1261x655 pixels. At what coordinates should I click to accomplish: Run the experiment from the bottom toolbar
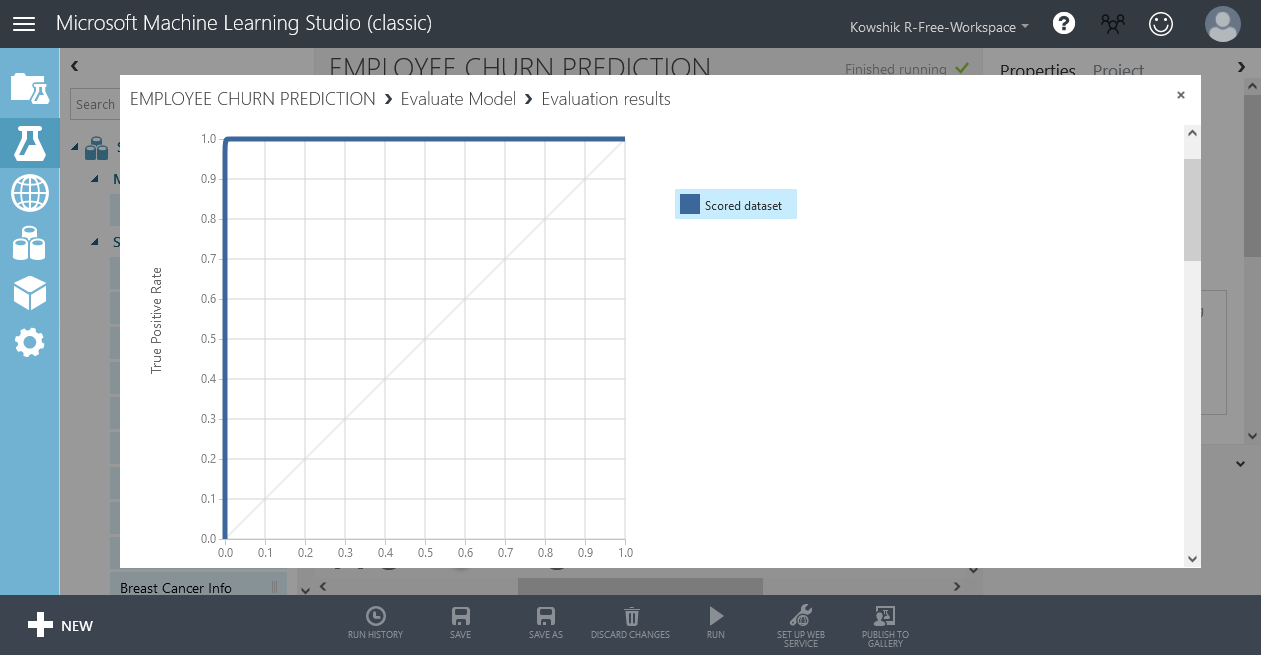tap(715, 620)
